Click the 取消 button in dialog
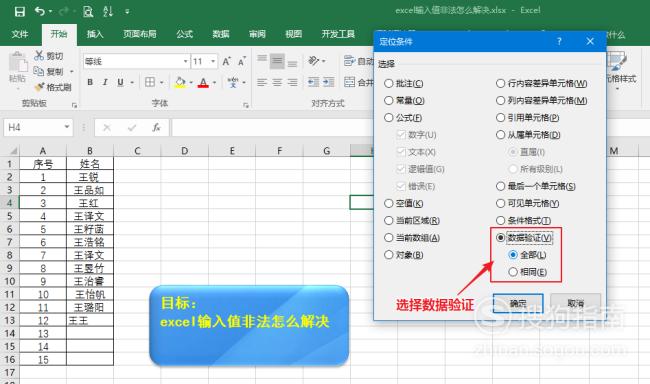This screenshot has height=384, width=650. [576, 304]
